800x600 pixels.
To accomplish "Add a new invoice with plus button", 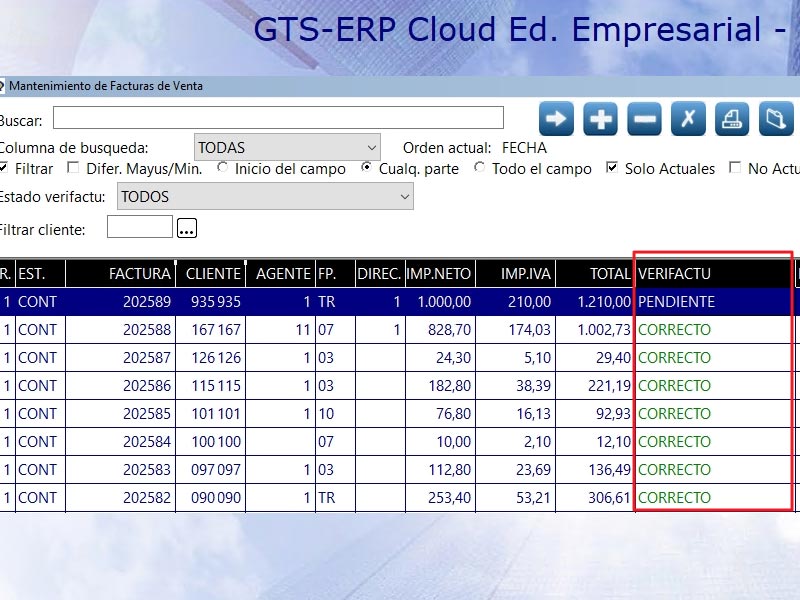I will [600, 119].
